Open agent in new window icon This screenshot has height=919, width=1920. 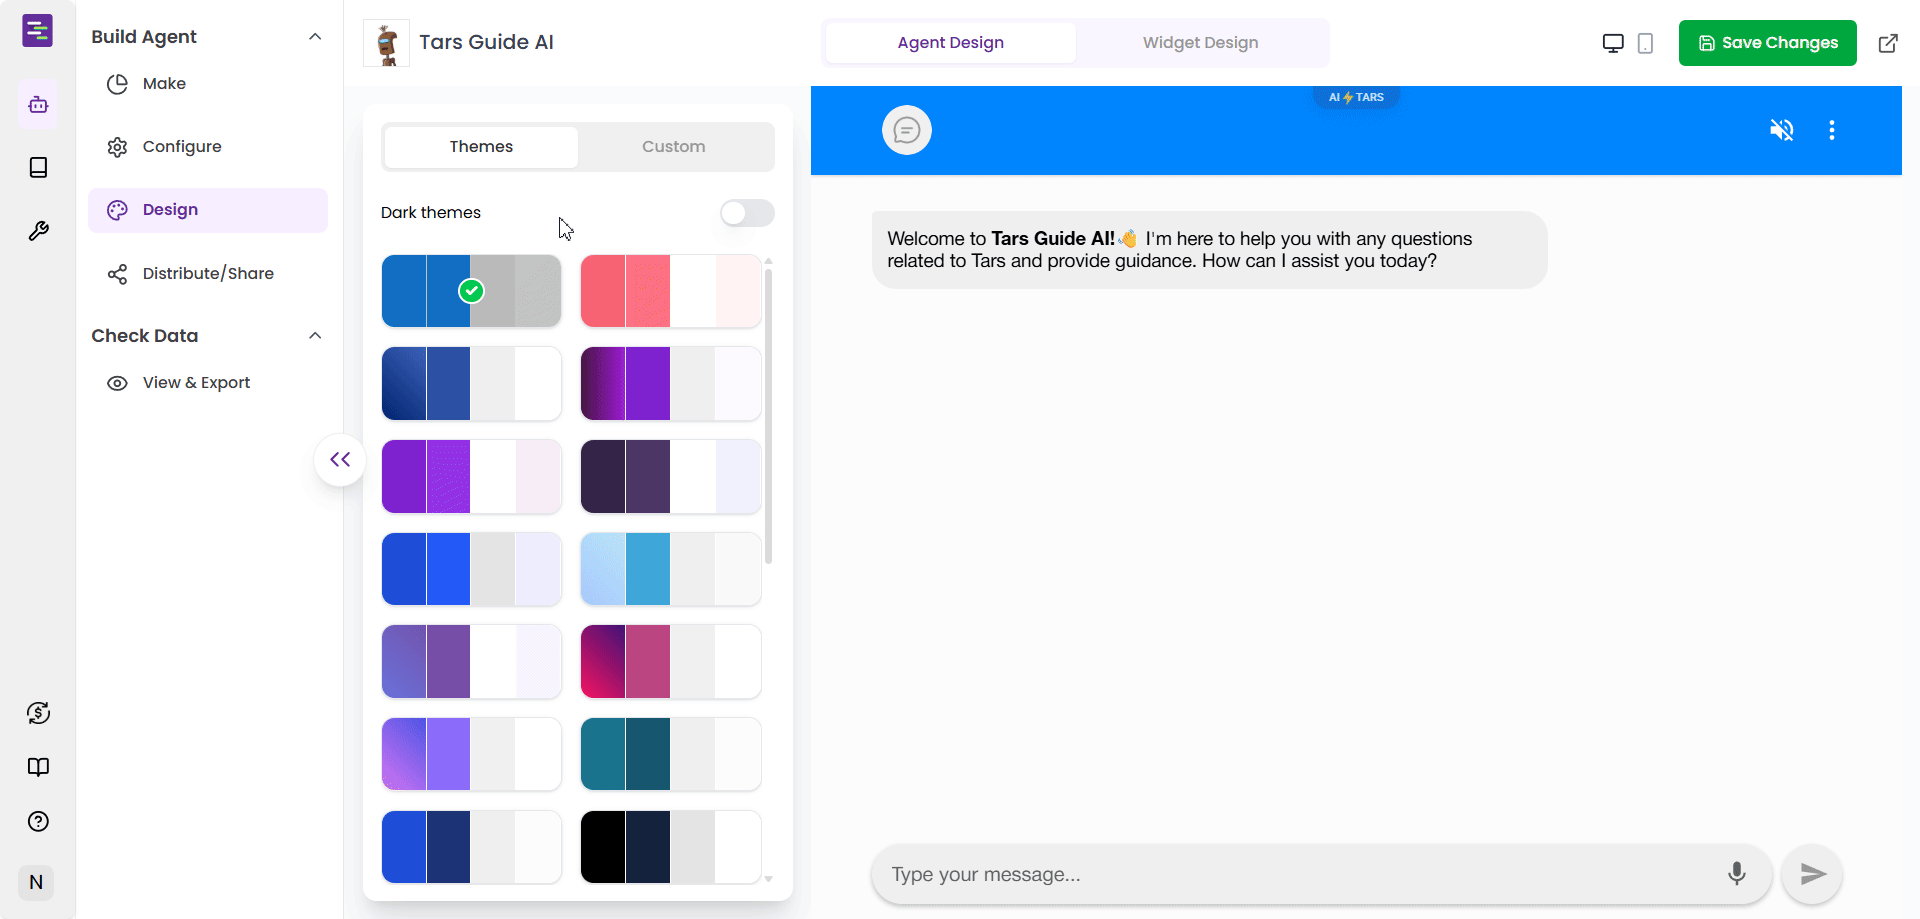(1888, 43)
